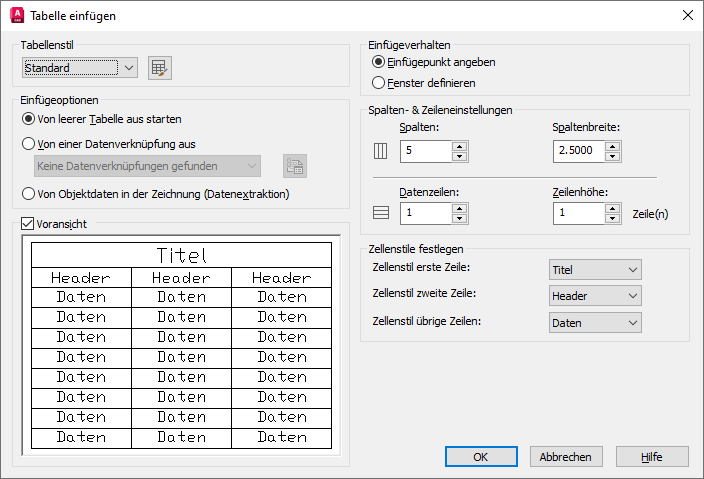Choose Von einer Datenverknüpfung aus option
The height and width of the screenshot is (479, 704).
click(x=29, y=144)
